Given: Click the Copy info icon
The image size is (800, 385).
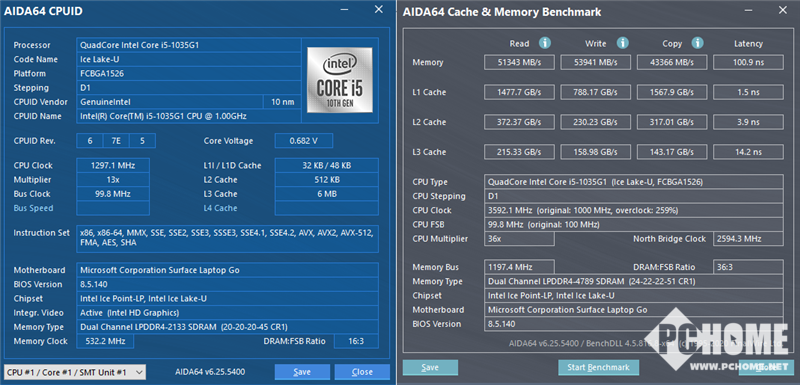Looking at the screenshot, I should coord(697,43).
